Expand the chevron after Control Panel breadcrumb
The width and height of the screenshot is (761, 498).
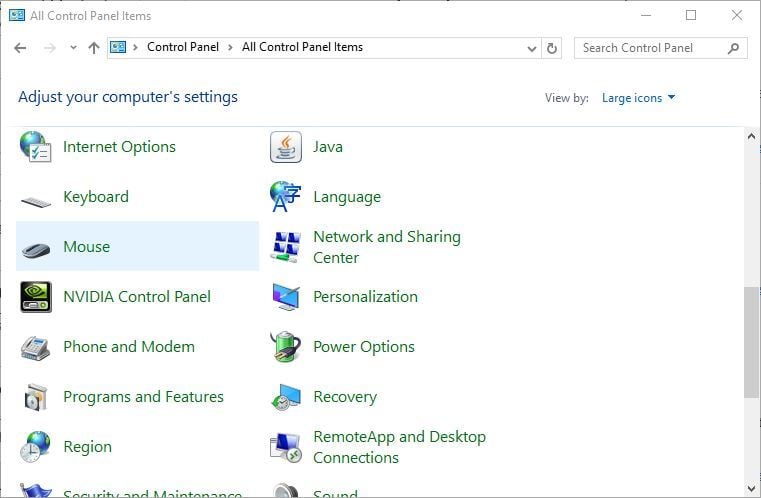[x=231, y=47]
